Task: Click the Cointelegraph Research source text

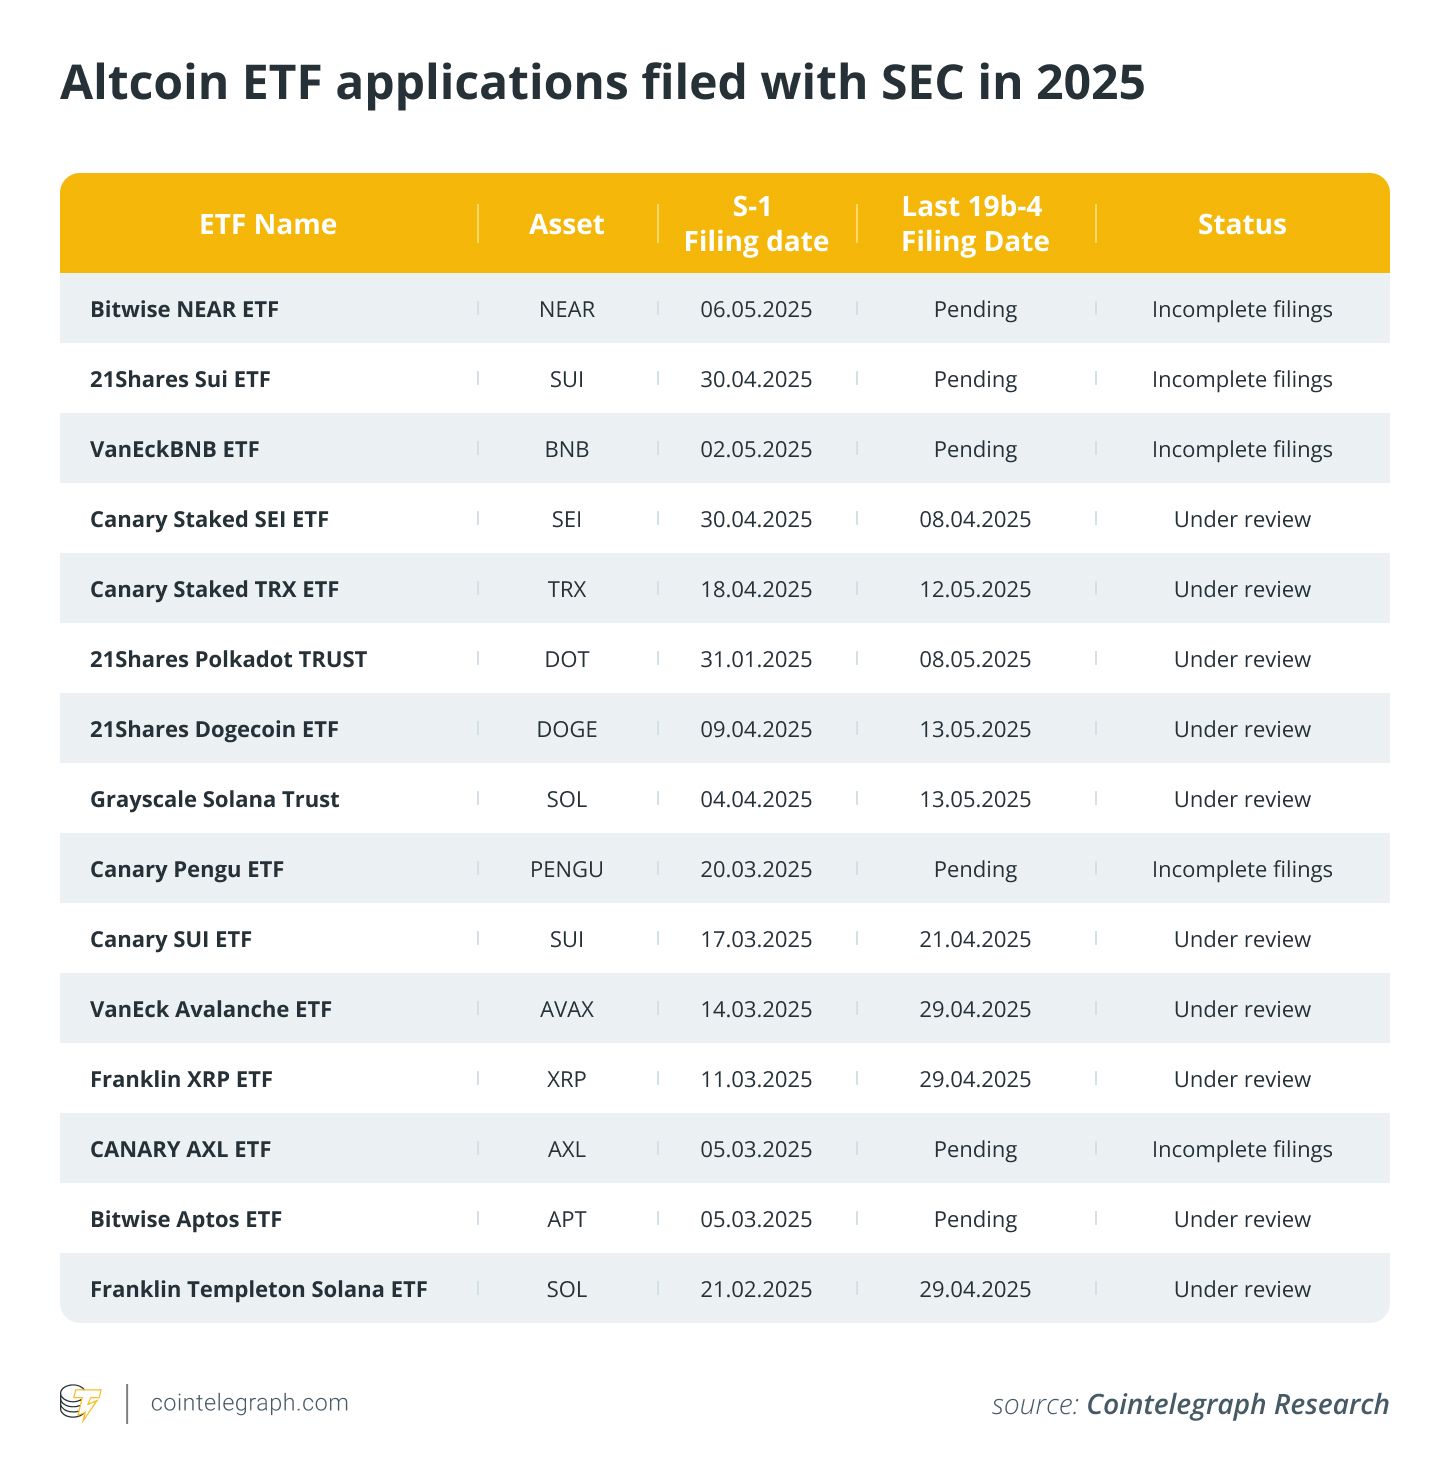Action: [1237, 1404]
